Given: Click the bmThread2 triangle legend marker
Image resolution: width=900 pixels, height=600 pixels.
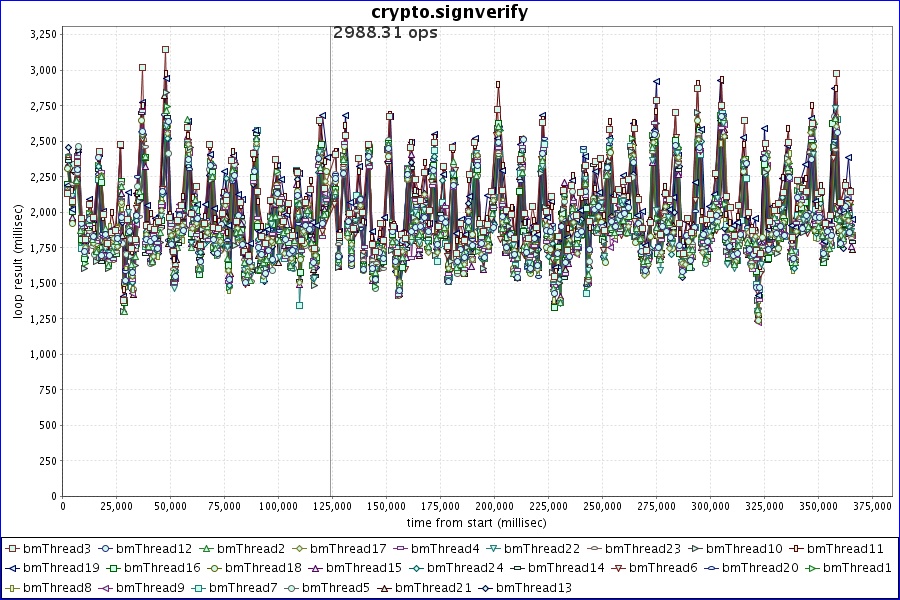Looking at the screenshot, I should click(x=206, y=548).
